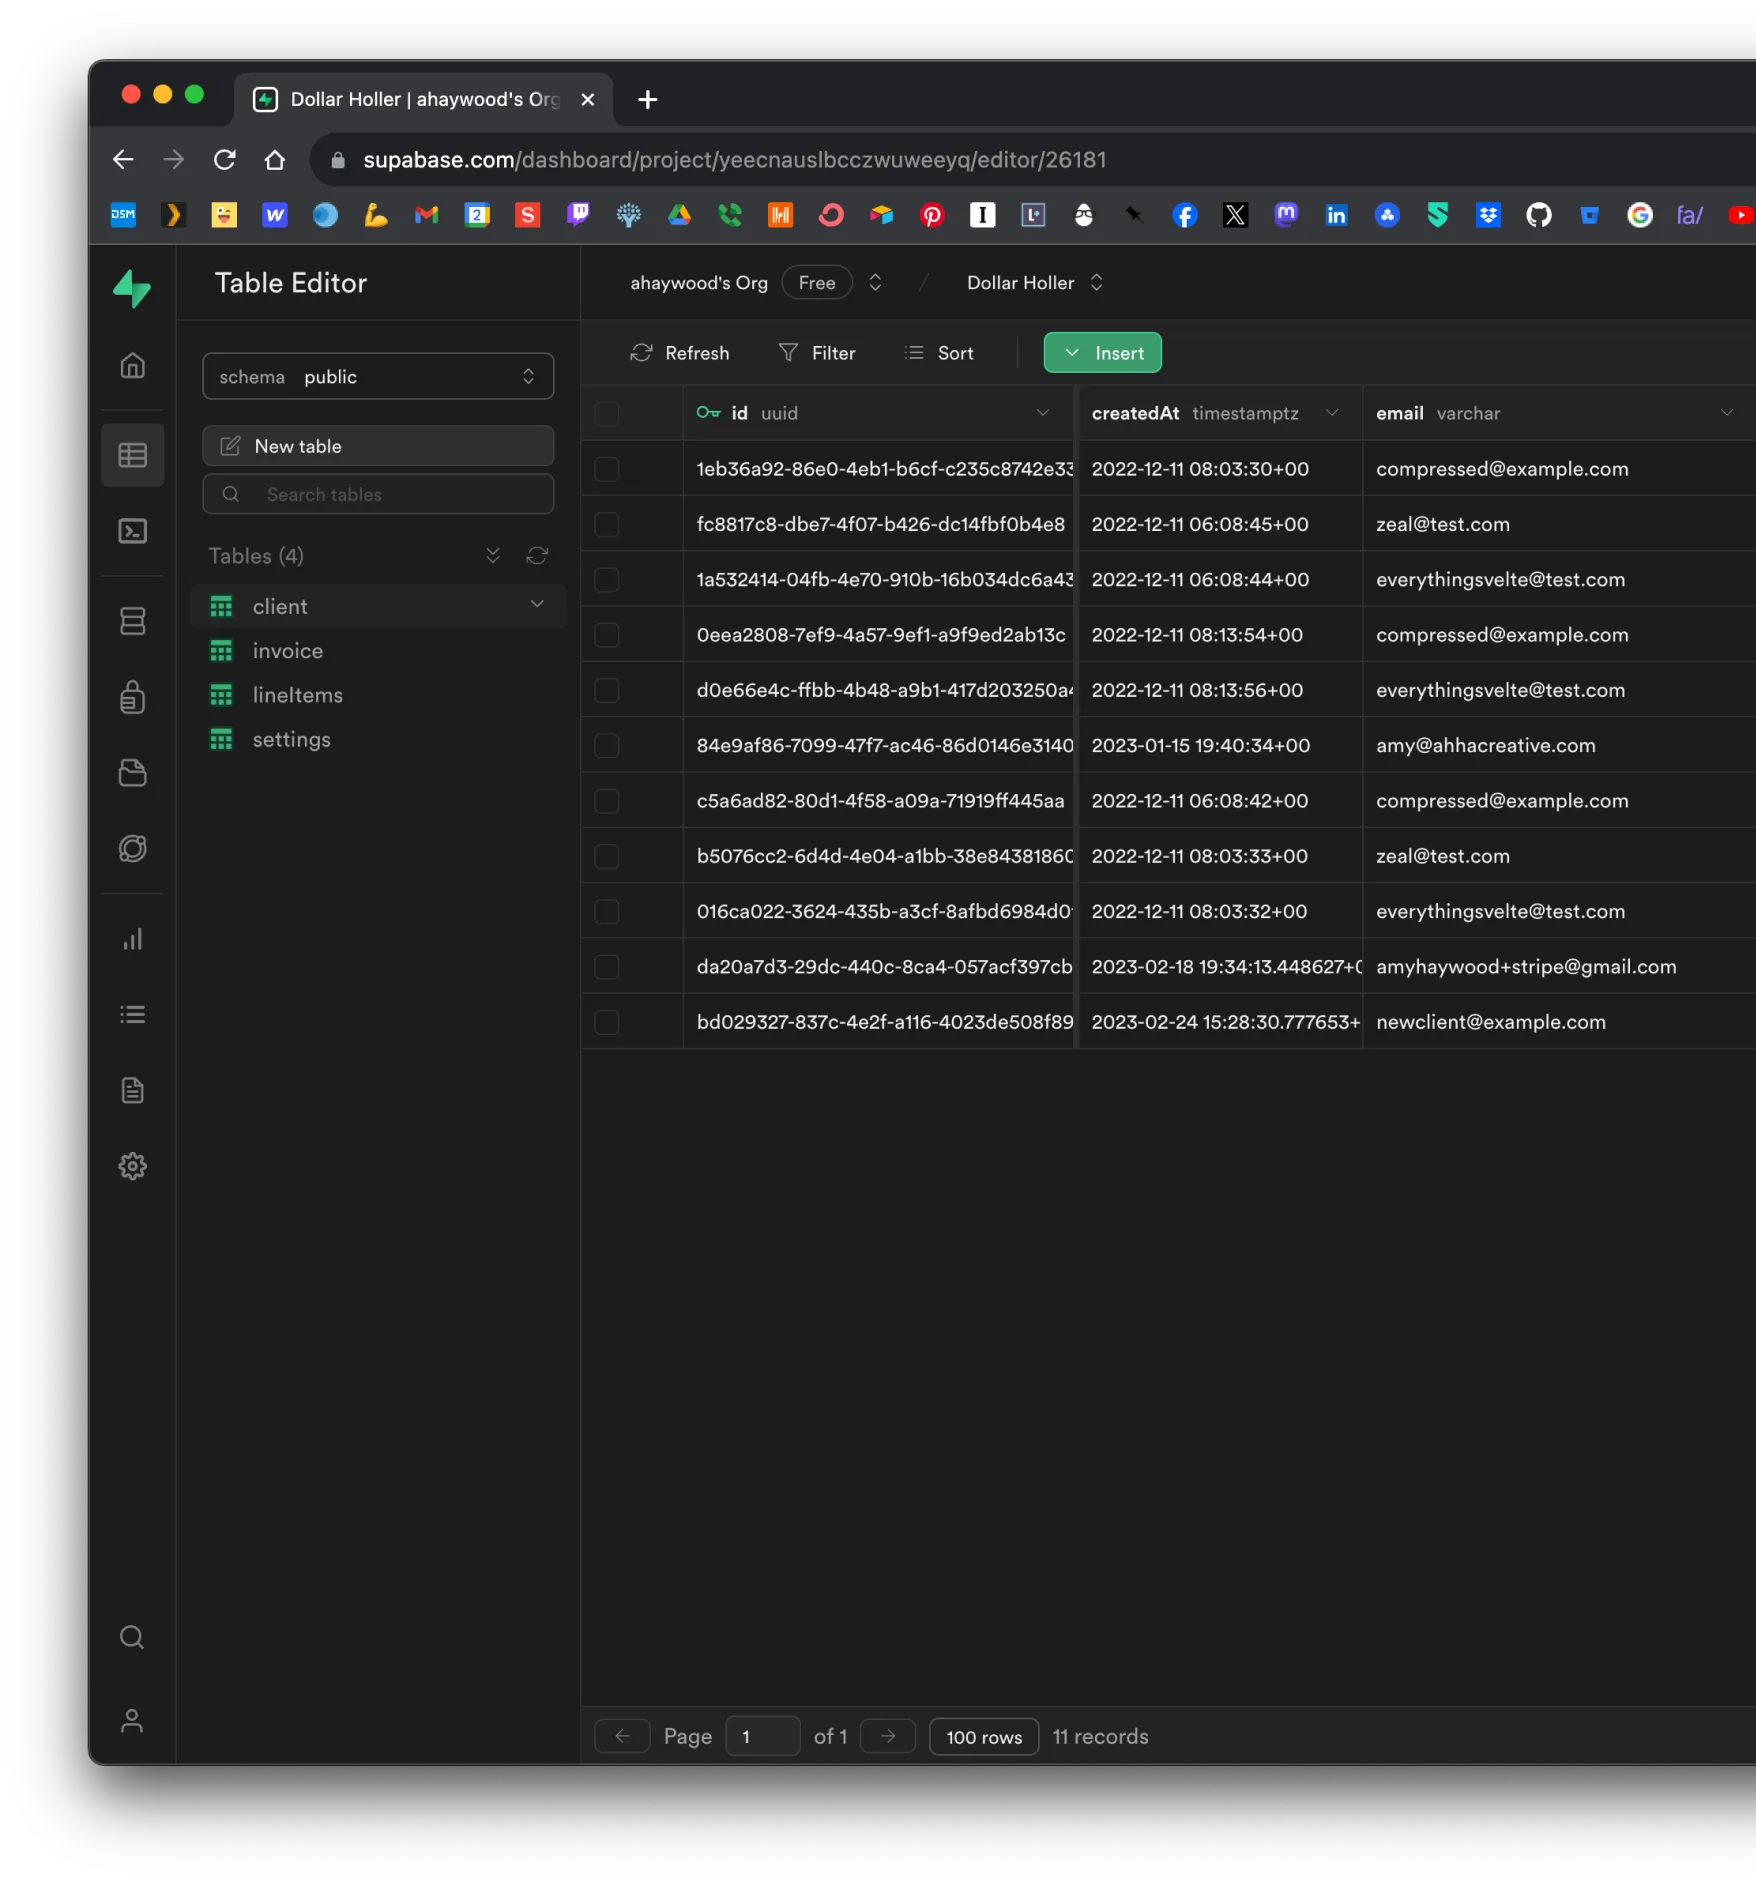Open Project Settings gear icon
The width and height of the screenshot is (1756, 1882).
[x=132, y=1166]
